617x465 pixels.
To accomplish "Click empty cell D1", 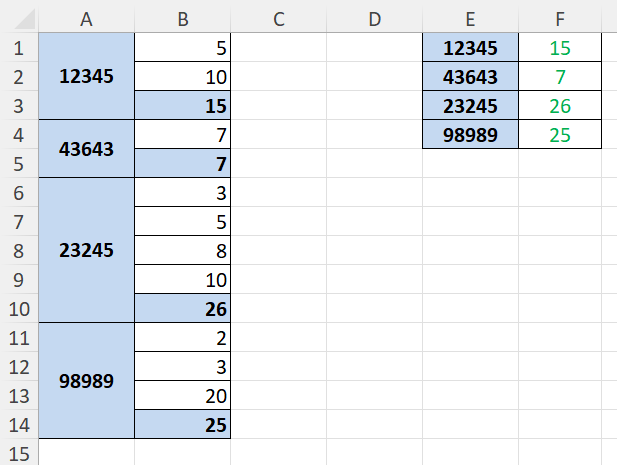I will [375, 47].
